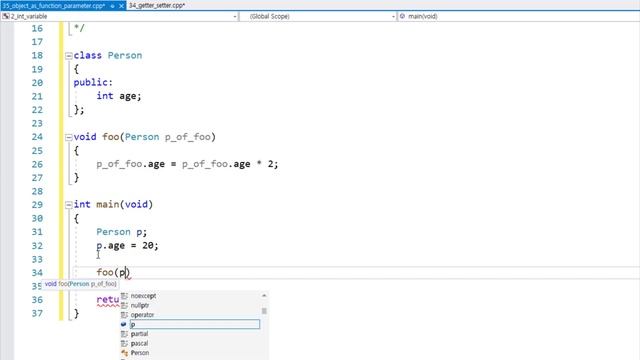Close the 35_object_as_function_parameter.cpp tab
This screenshot has width=640, height=360.
click(x=121, y=6)
